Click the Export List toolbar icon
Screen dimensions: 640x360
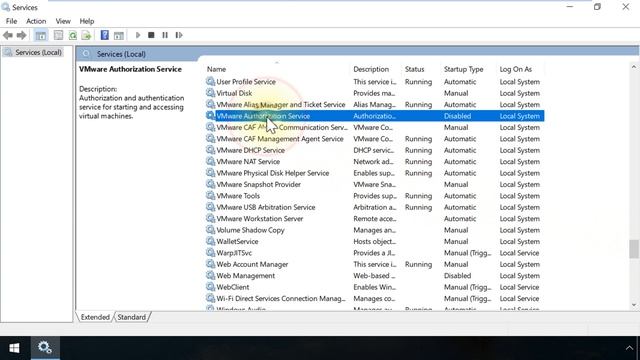click(86, 36)
